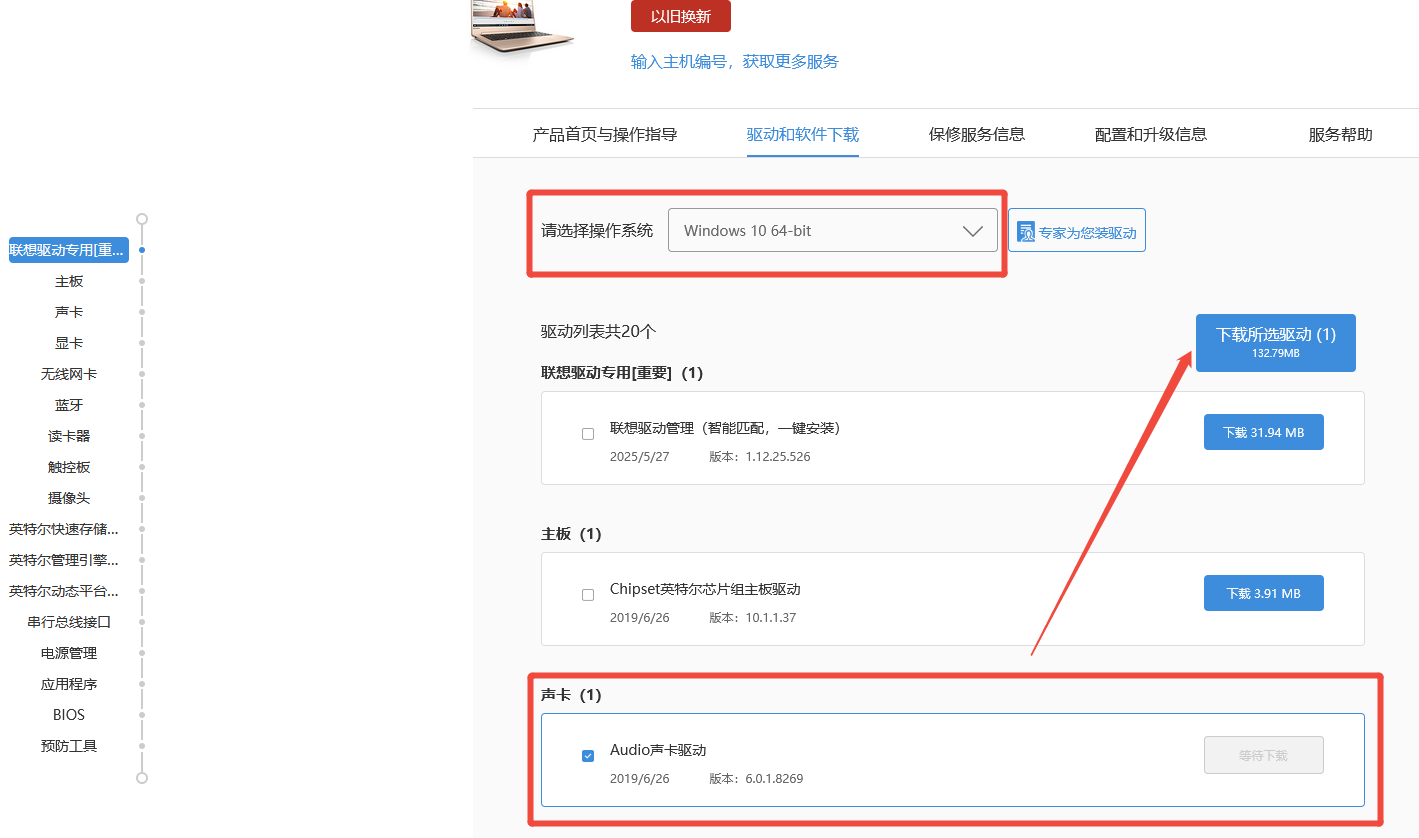Select the 驱动和软件下载 tab
Viewport: 1419px width, 838px height.
[803, 134]
